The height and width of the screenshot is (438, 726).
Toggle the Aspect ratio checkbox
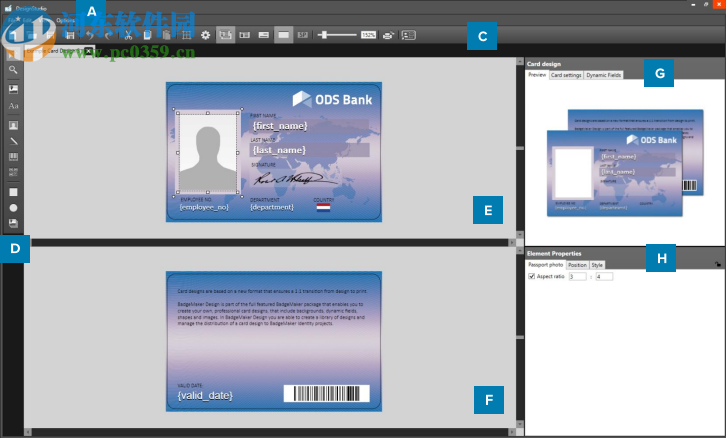coord(532,276)
